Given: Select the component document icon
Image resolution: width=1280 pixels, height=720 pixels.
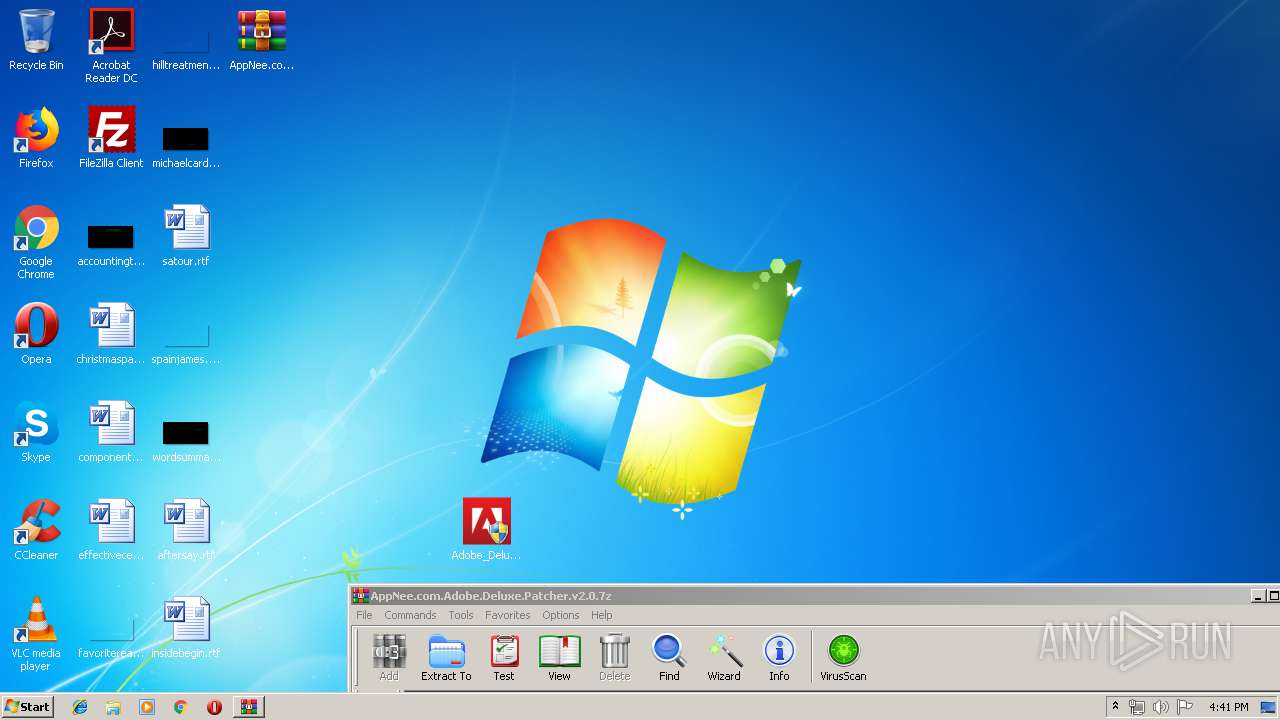Looking at the screenshot, I should coord(111,432).
